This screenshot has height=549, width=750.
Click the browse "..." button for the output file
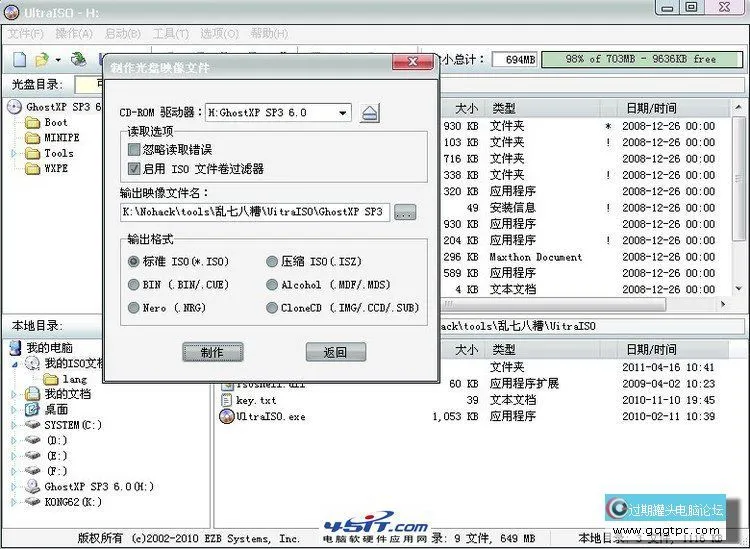click(405, 212)
